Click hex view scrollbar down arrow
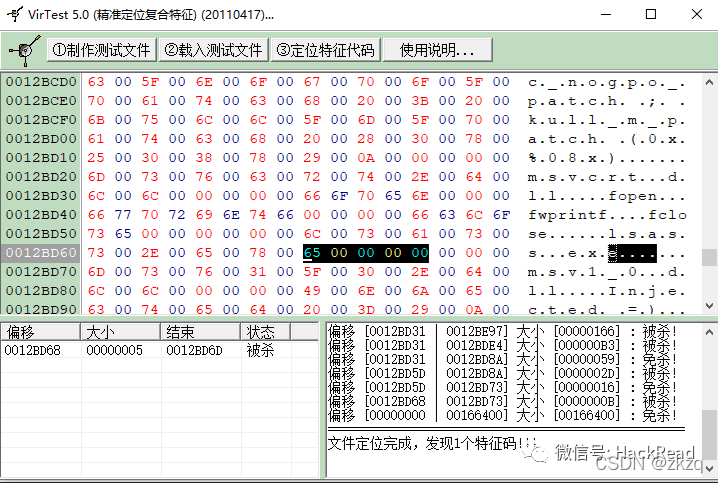This screenshot has height=483, width=718. (709, 305)
